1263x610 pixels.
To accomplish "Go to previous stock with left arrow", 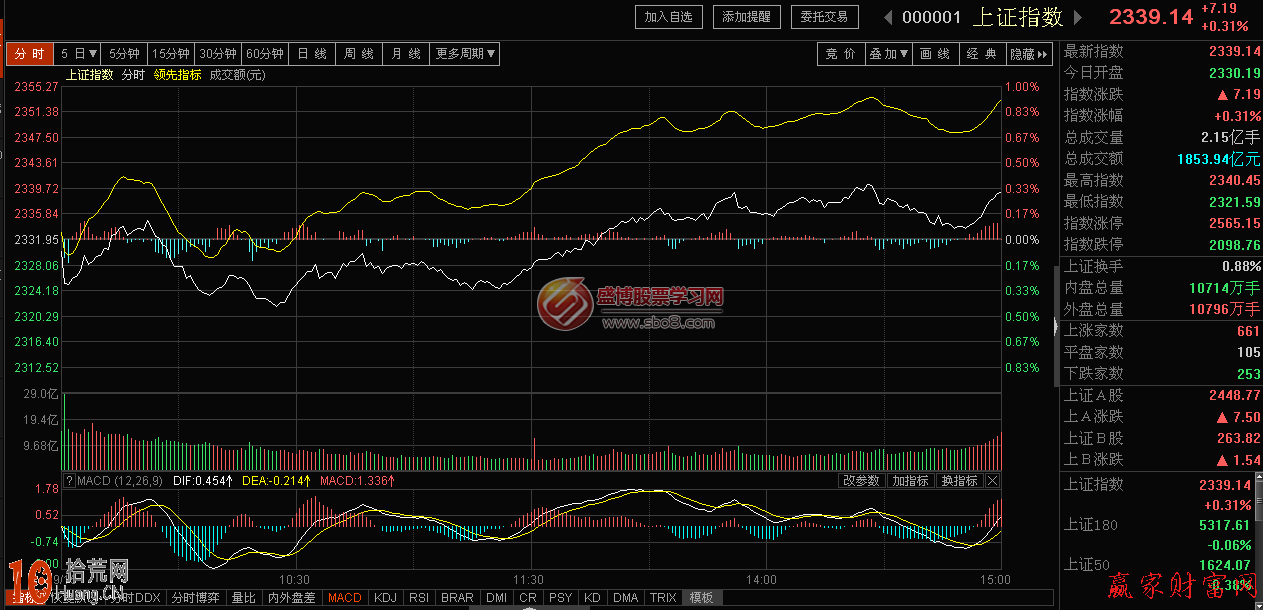I will pyautogui.click(x=887, y=17).
